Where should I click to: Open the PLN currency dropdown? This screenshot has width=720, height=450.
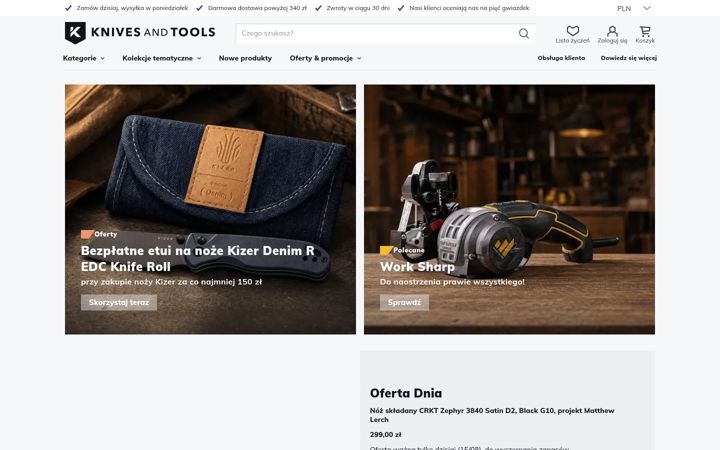click(634, 8)
